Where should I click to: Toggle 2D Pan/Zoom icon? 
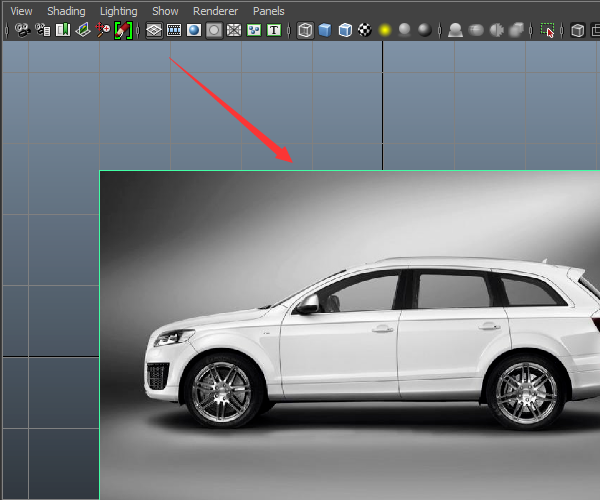[104, 31]
